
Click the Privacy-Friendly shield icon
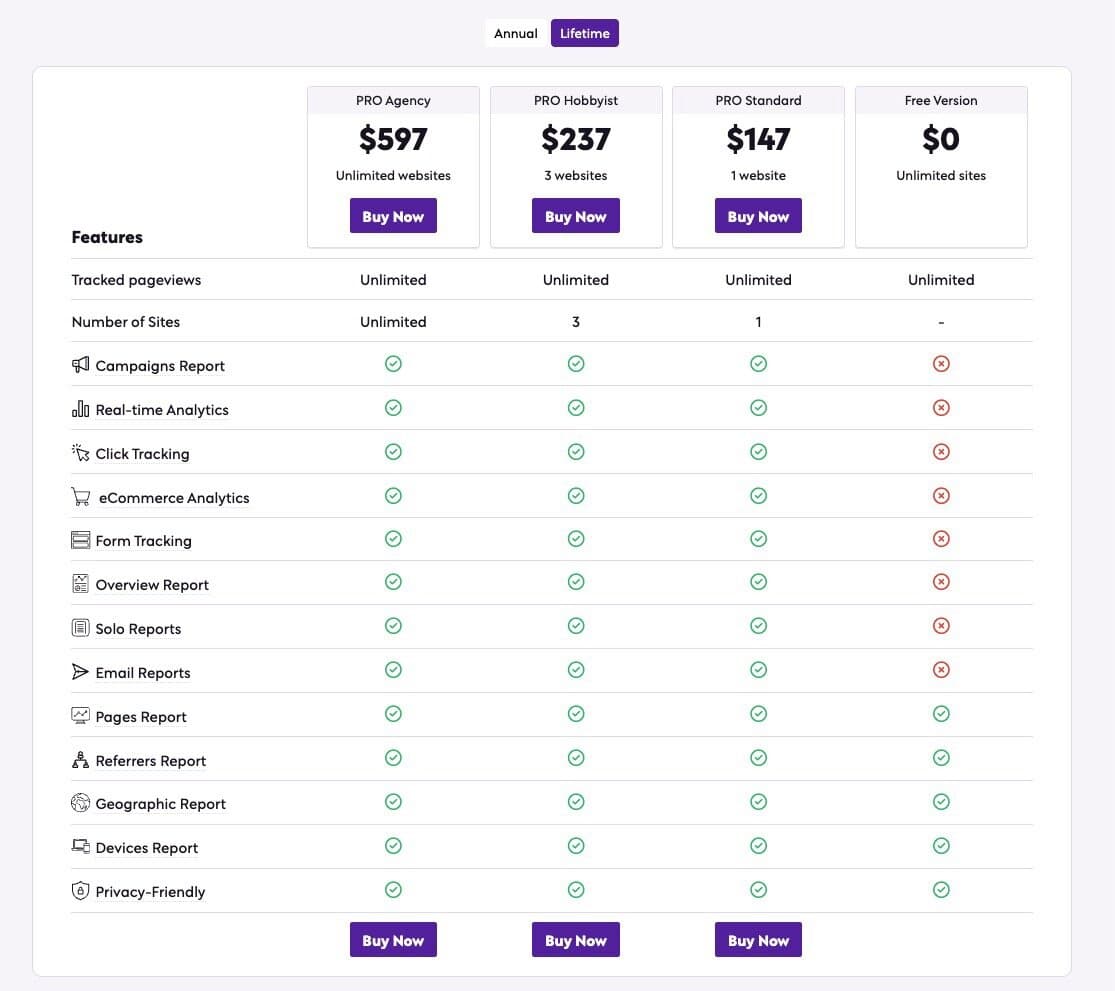coord(81,891)
